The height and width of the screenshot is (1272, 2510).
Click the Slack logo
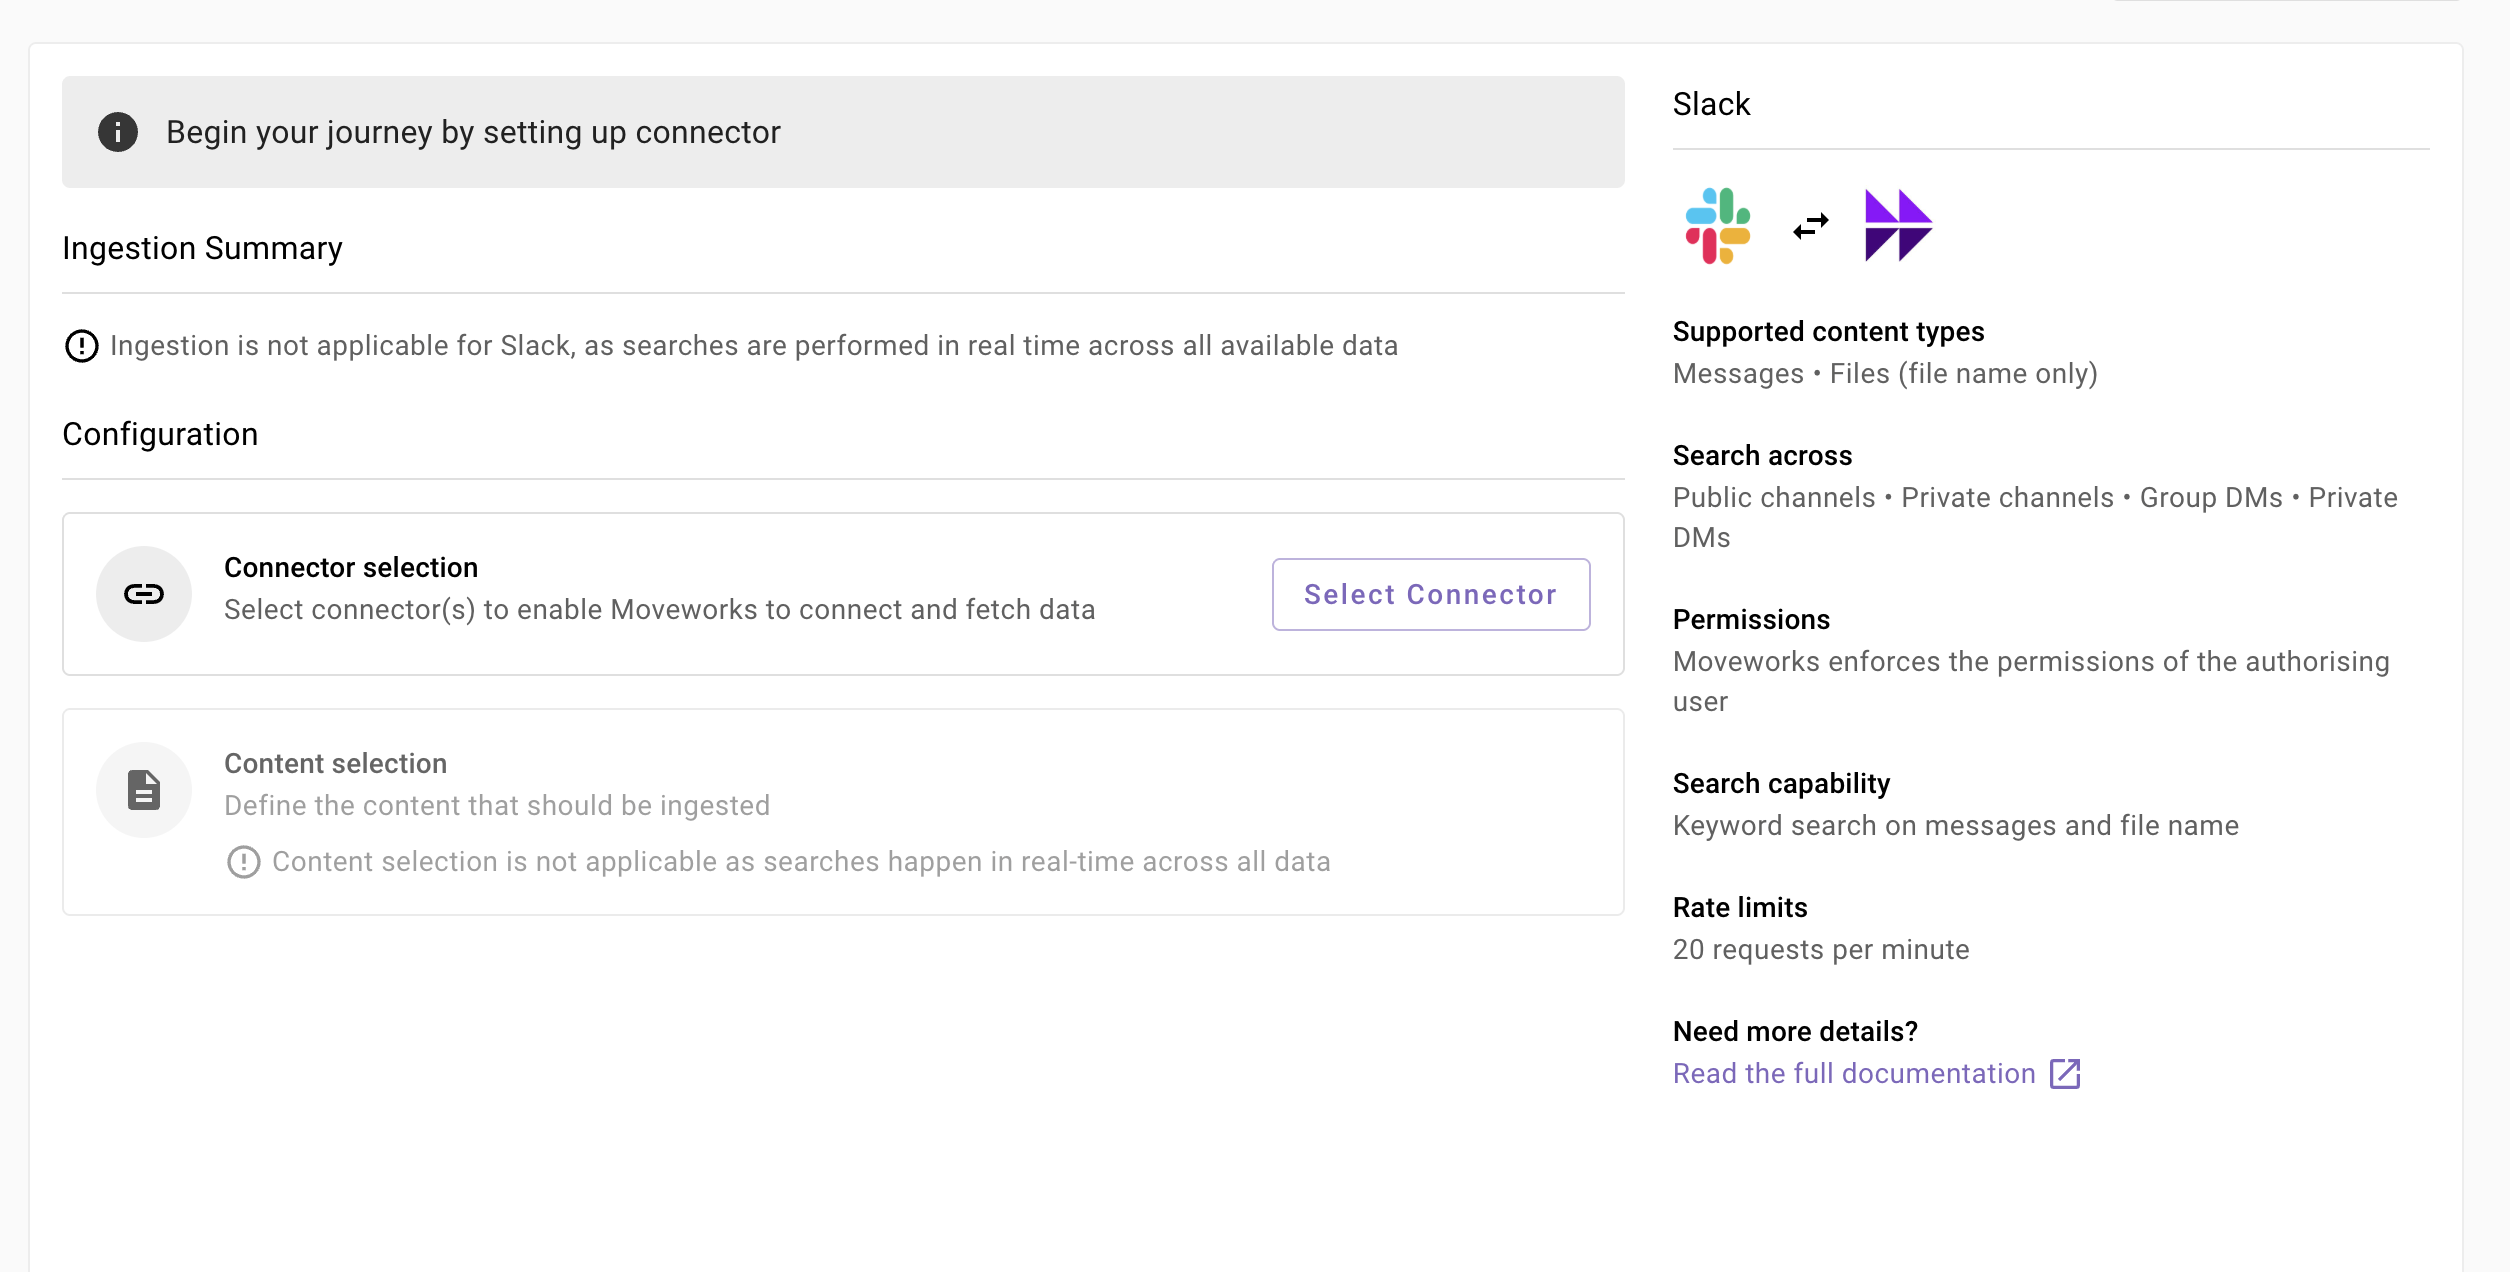coord(1718,226)
